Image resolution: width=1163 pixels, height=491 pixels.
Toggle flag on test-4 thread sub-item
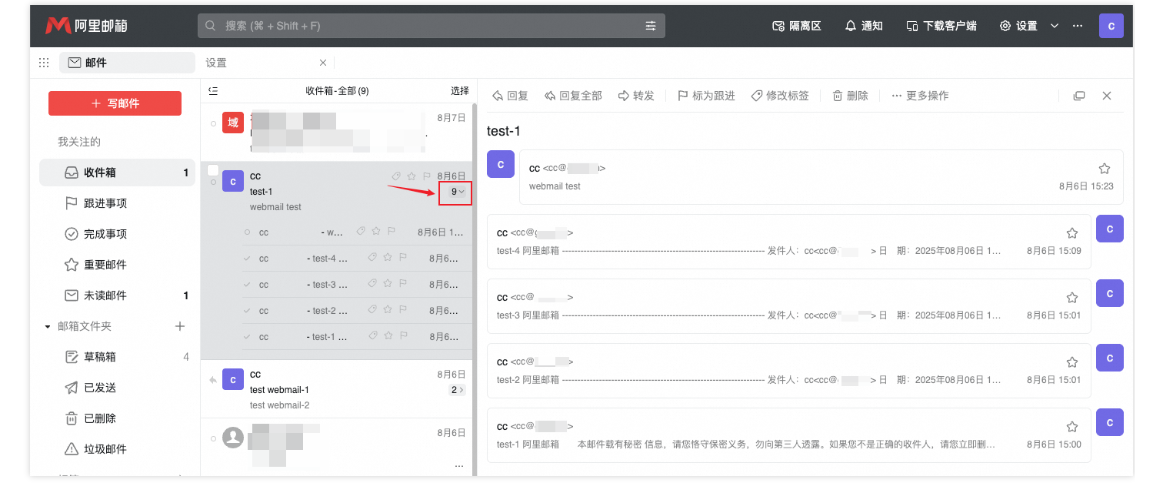click(403, 258)
